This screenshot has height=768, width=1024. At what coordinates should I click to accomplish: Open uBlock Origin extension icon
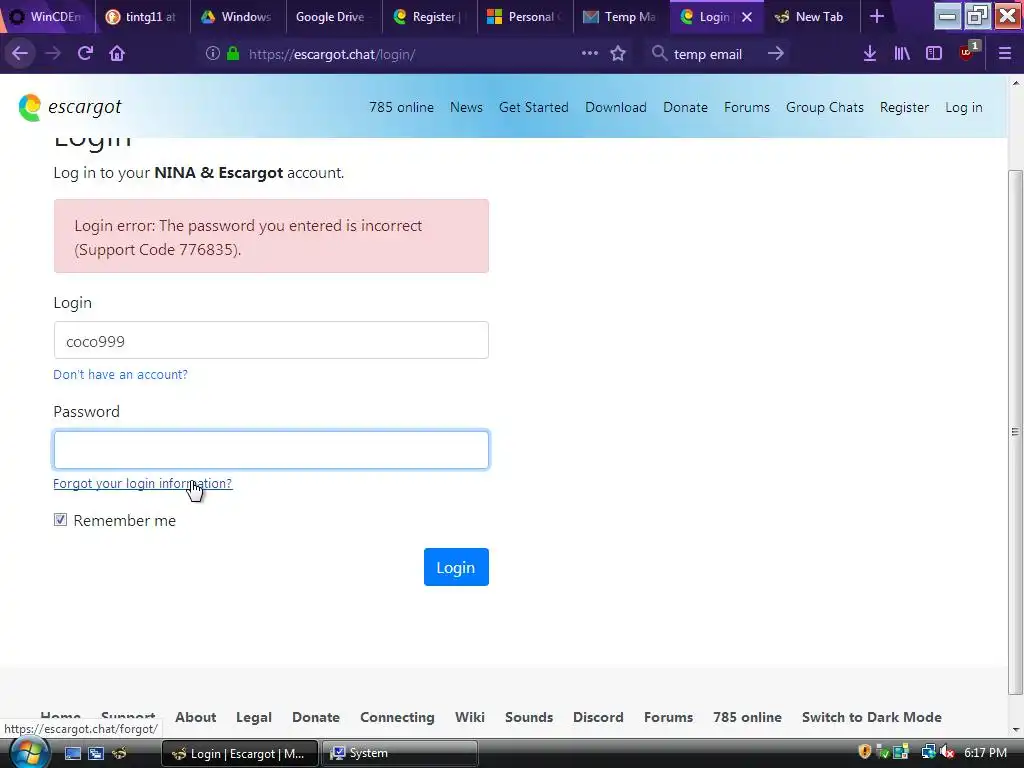tap(968, 52)
